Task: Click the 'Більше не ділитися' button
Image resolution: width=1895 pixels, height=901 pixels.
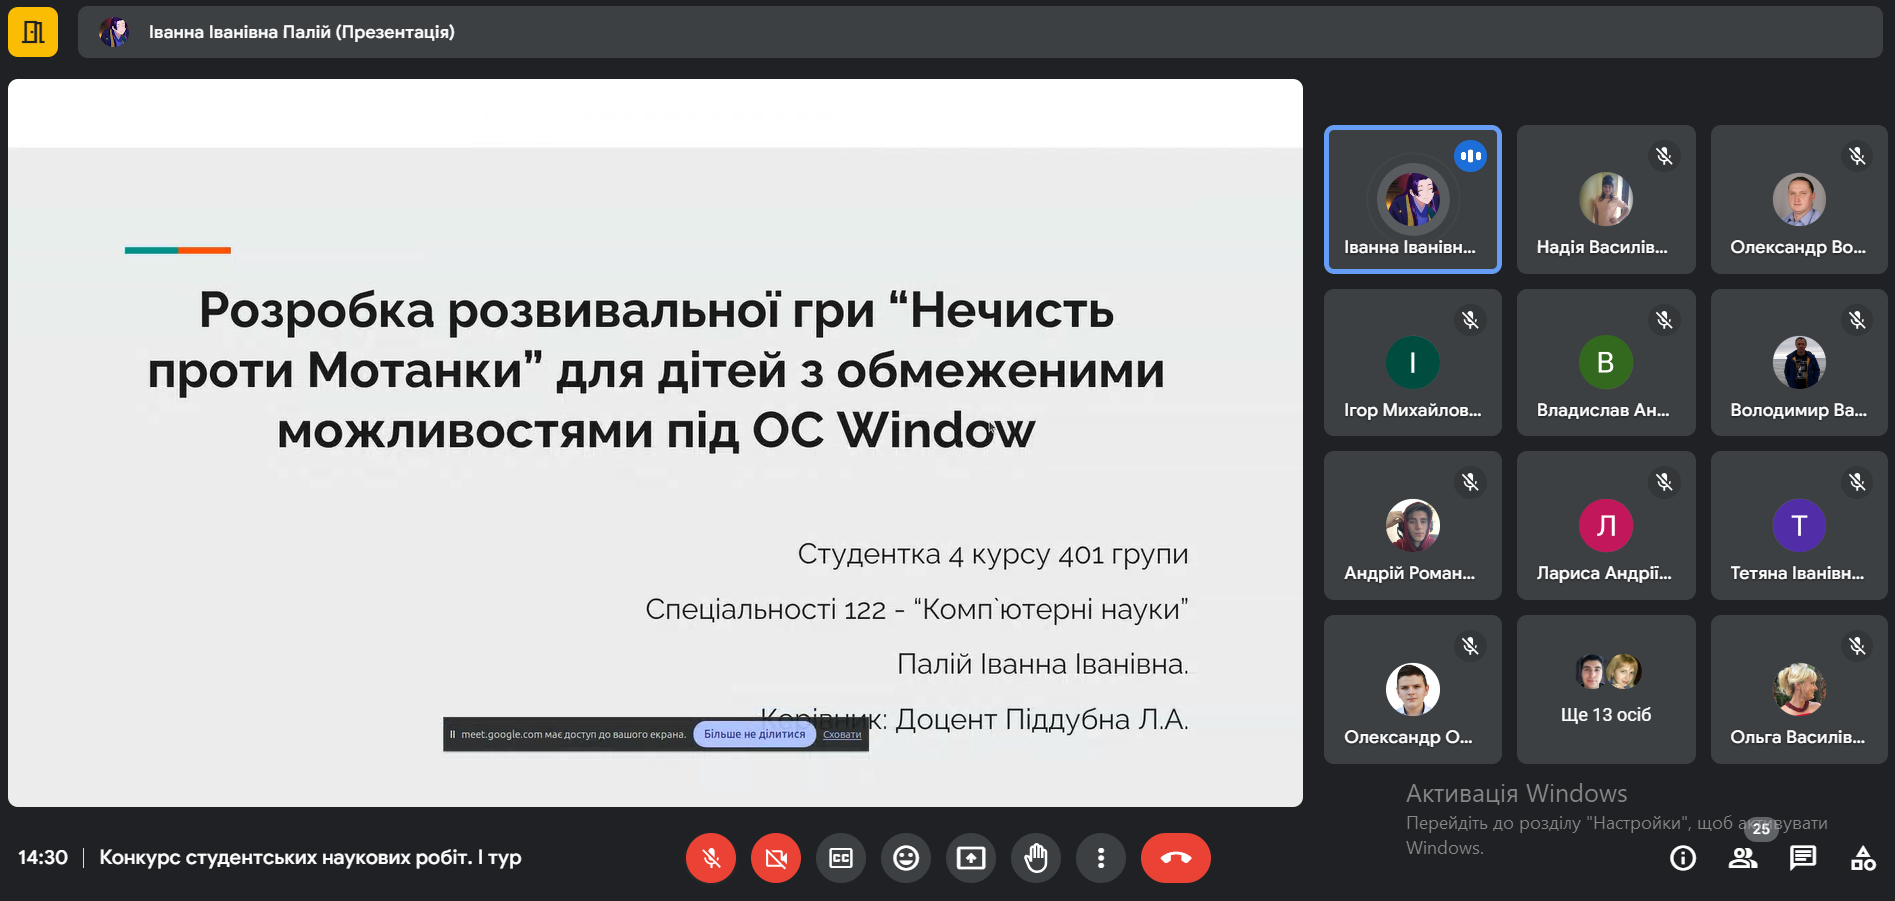Action: coord(754,734)
